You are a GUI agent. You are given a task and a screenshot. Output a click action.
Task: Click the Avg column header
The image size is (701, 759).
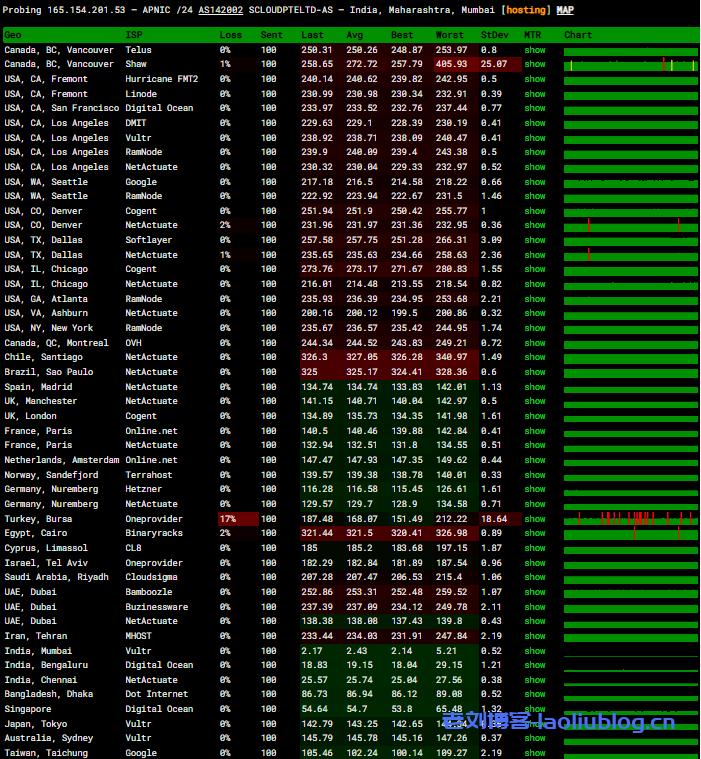tap(356, 35)
